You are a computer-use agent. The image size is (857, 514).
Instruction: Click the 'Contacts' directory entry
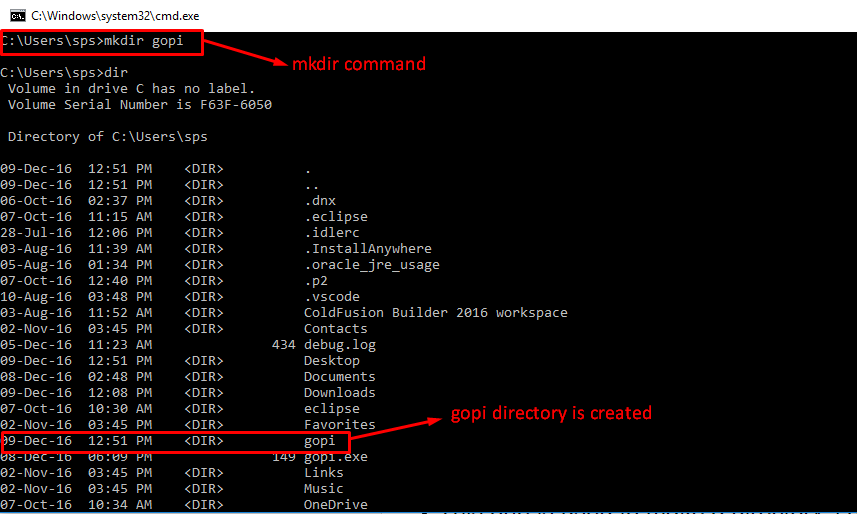(336, 329)
